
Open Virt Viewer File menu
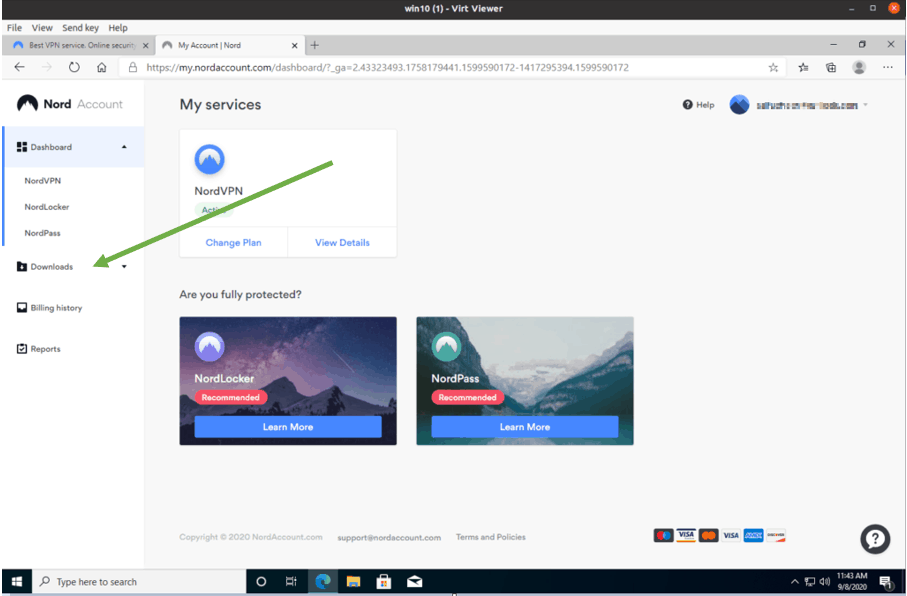point(14,28)
